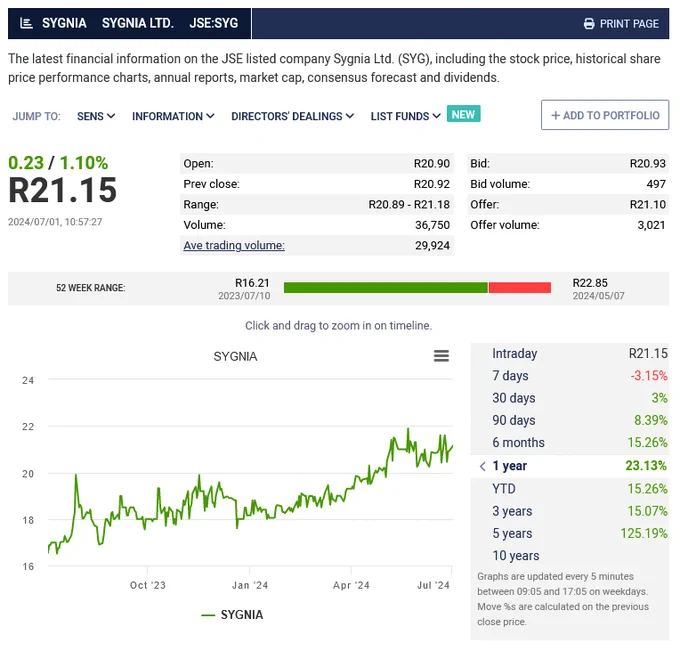
Task: Click the chart title SYGNIA
Action: tap(235, 357)
